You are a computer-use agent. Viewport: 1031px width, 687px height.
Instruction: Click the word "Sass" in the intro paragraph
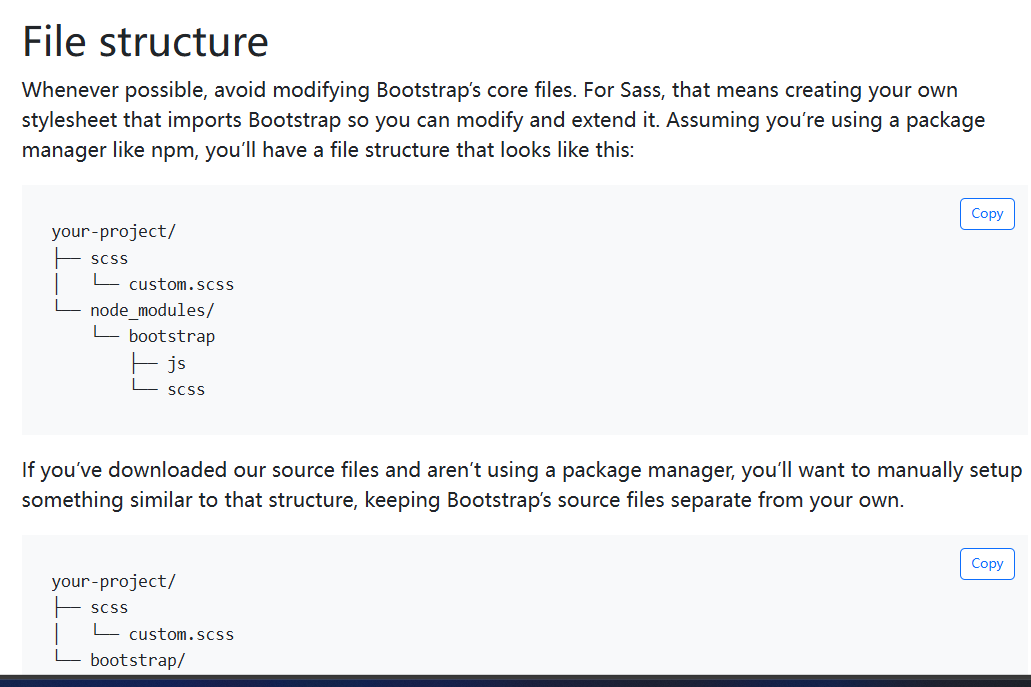[640, 89]
